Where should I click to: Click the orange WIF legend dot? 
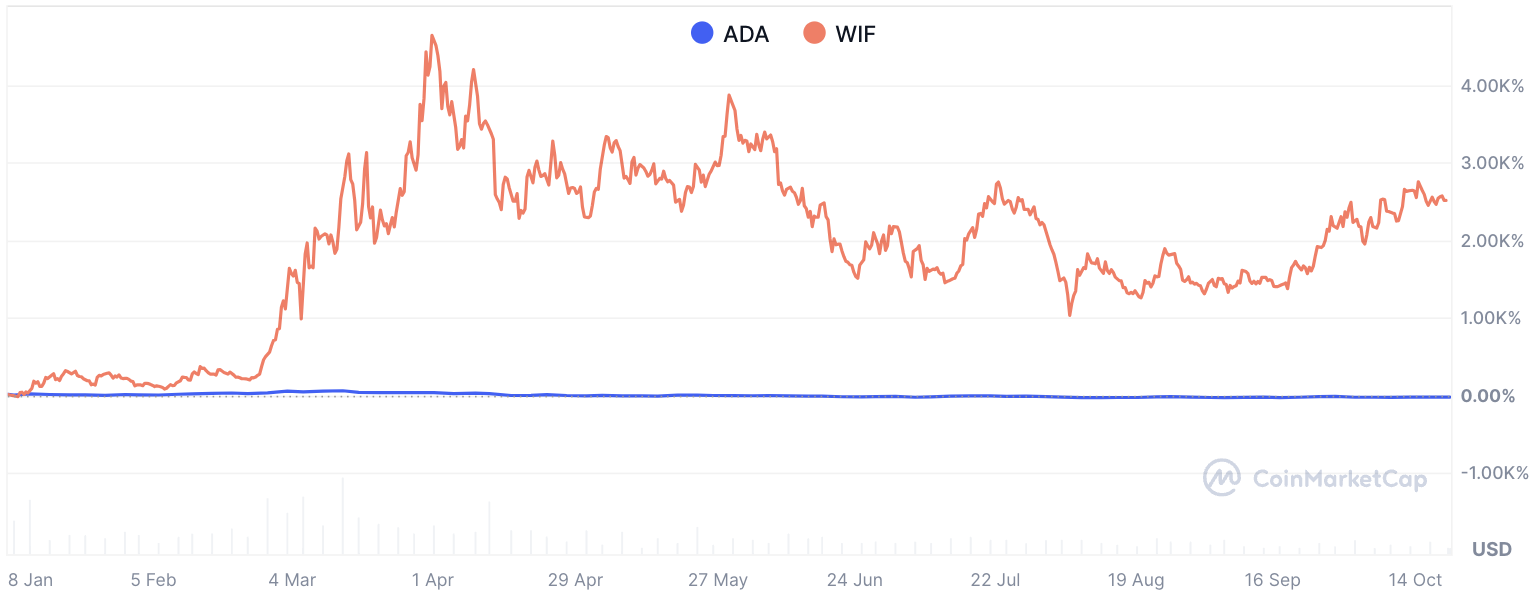(815, 34)
